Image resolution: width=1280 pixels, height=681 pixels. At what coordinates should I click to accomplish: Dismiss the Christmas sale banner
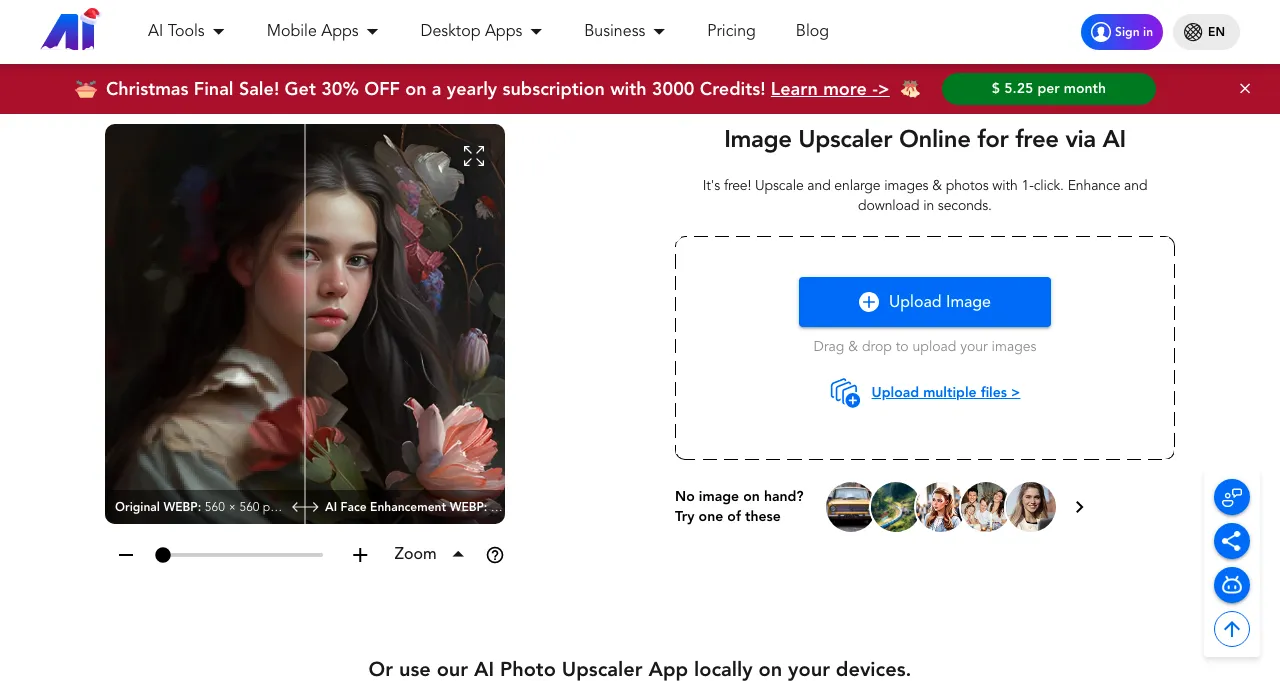point(1245,89)
